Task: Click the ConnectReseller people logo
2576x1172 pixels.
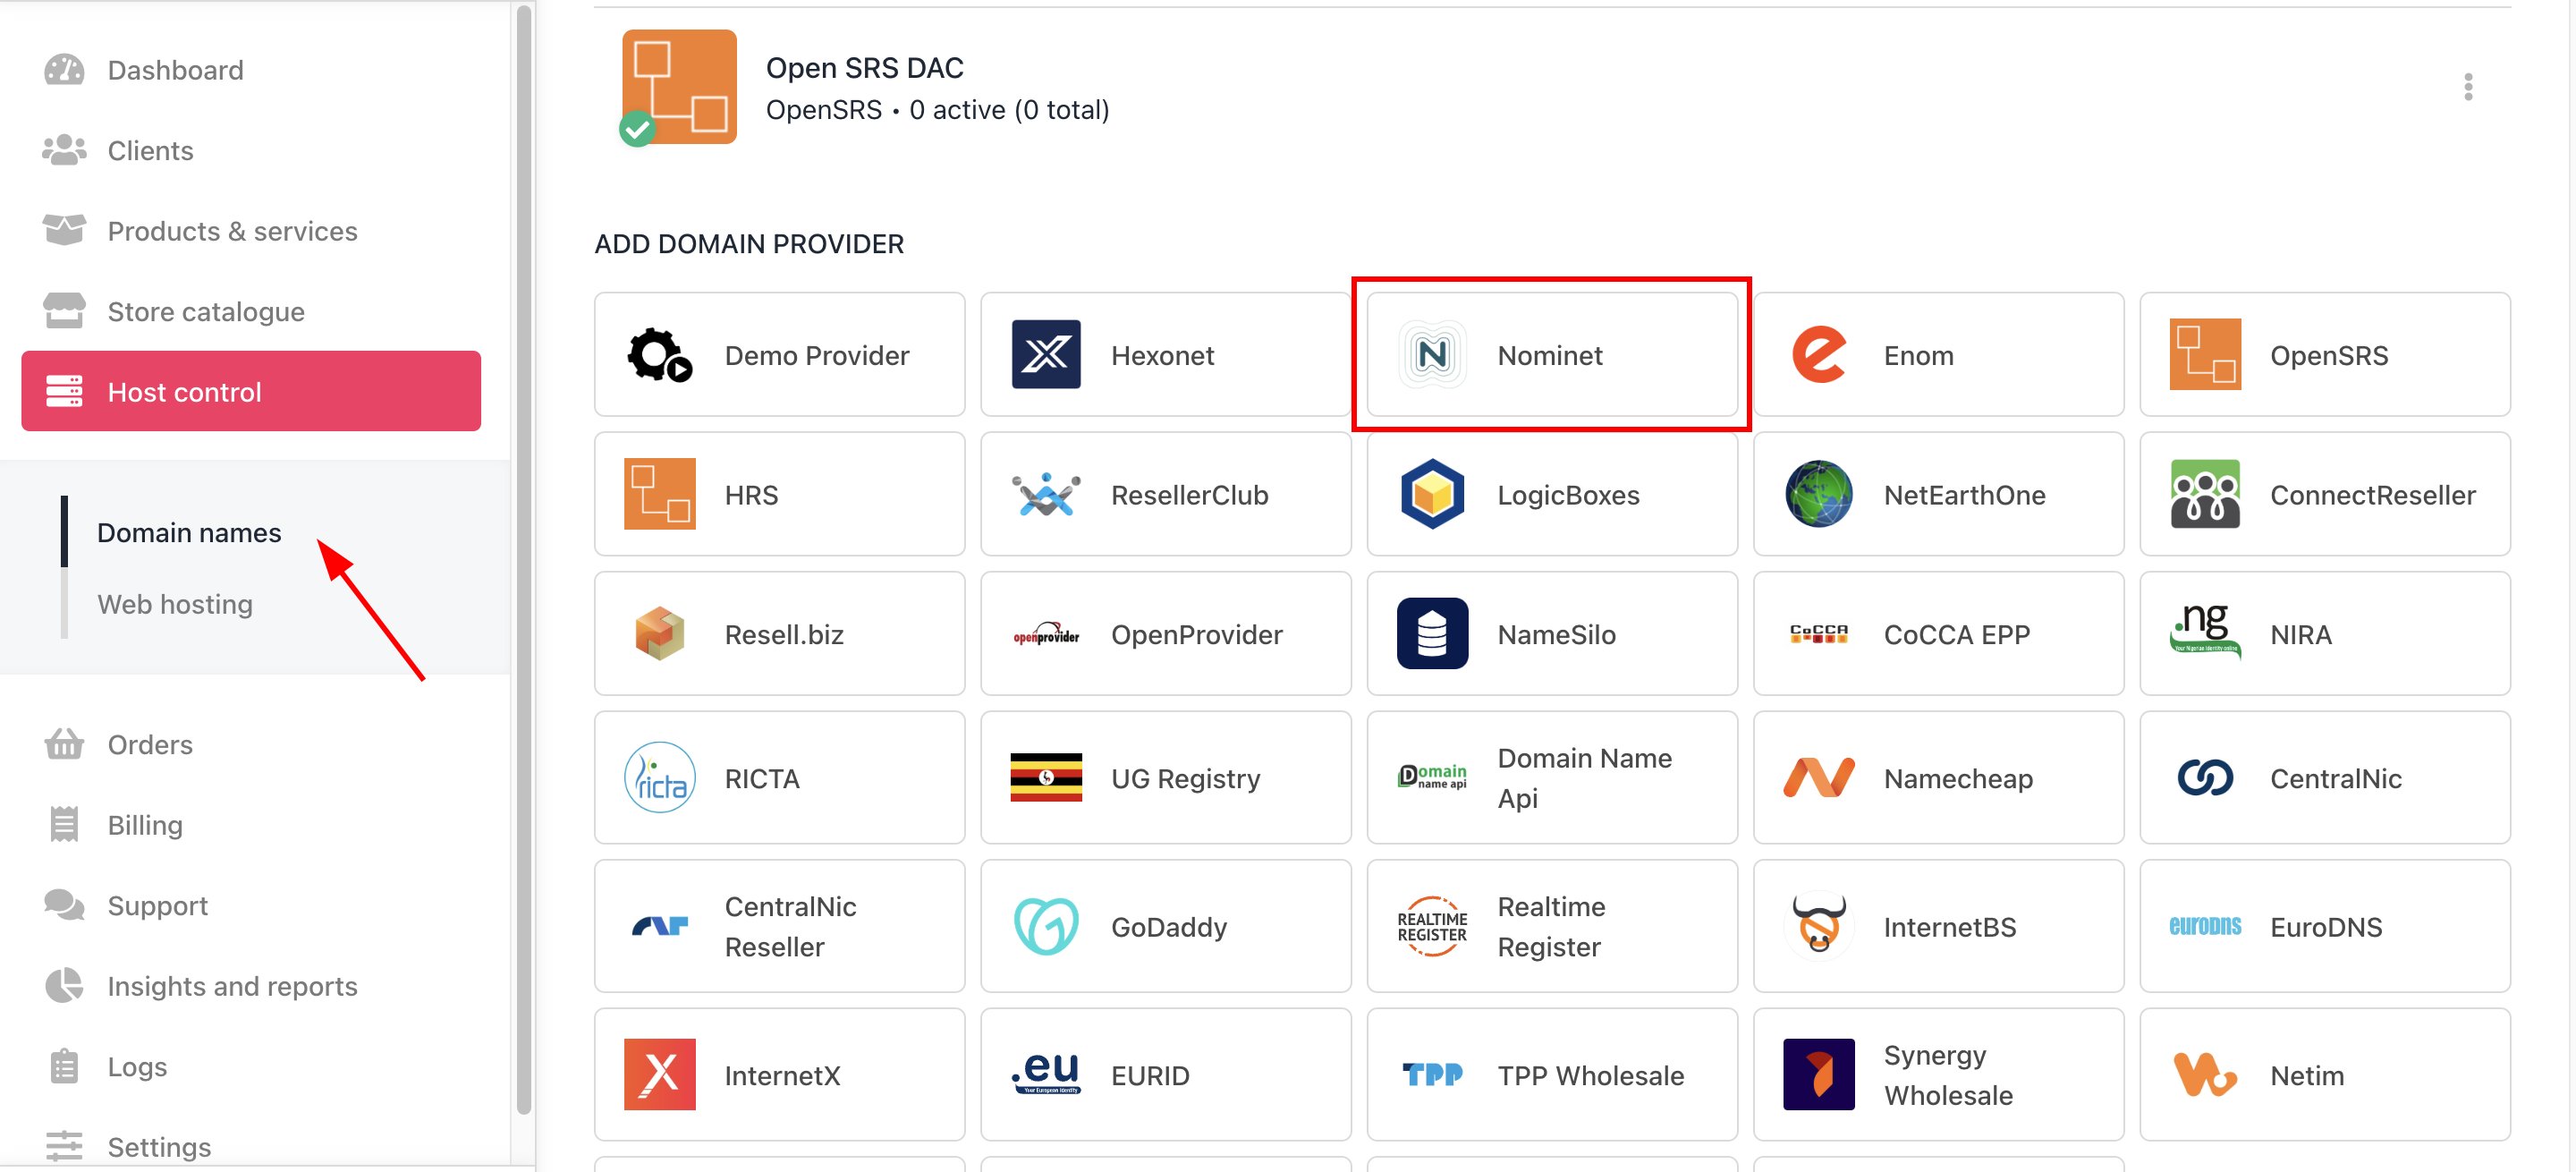Action: [x=2204, y=494]
